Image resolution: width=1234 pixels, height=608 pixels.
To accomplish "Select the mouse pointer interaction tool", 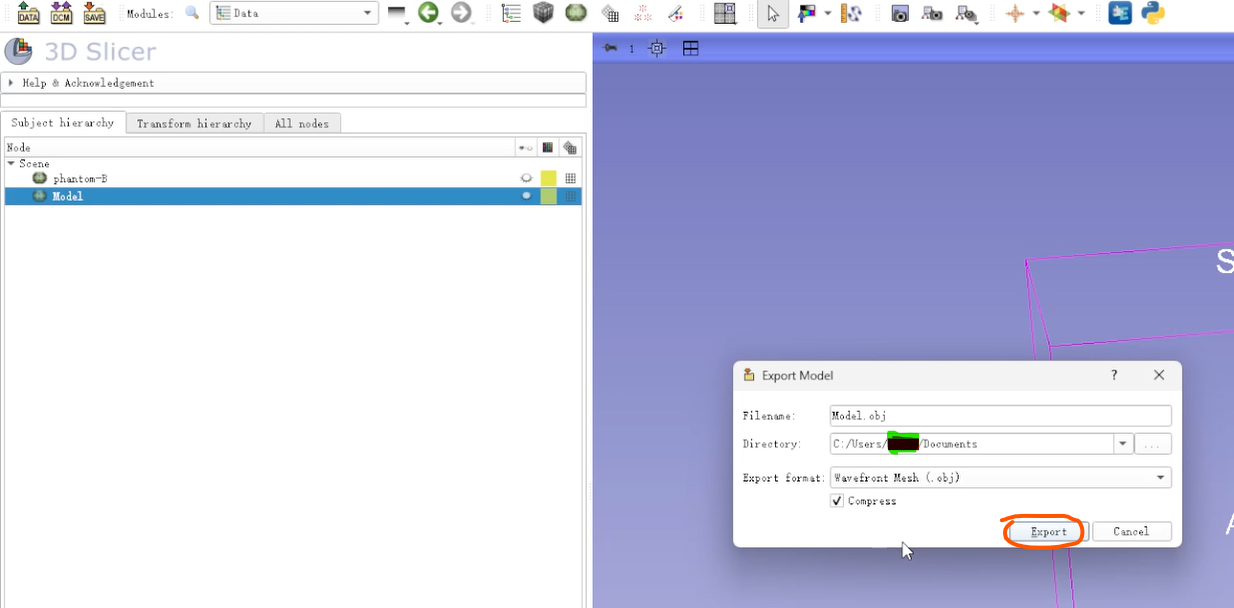I will pyautogui.click(x=772, y=13).
